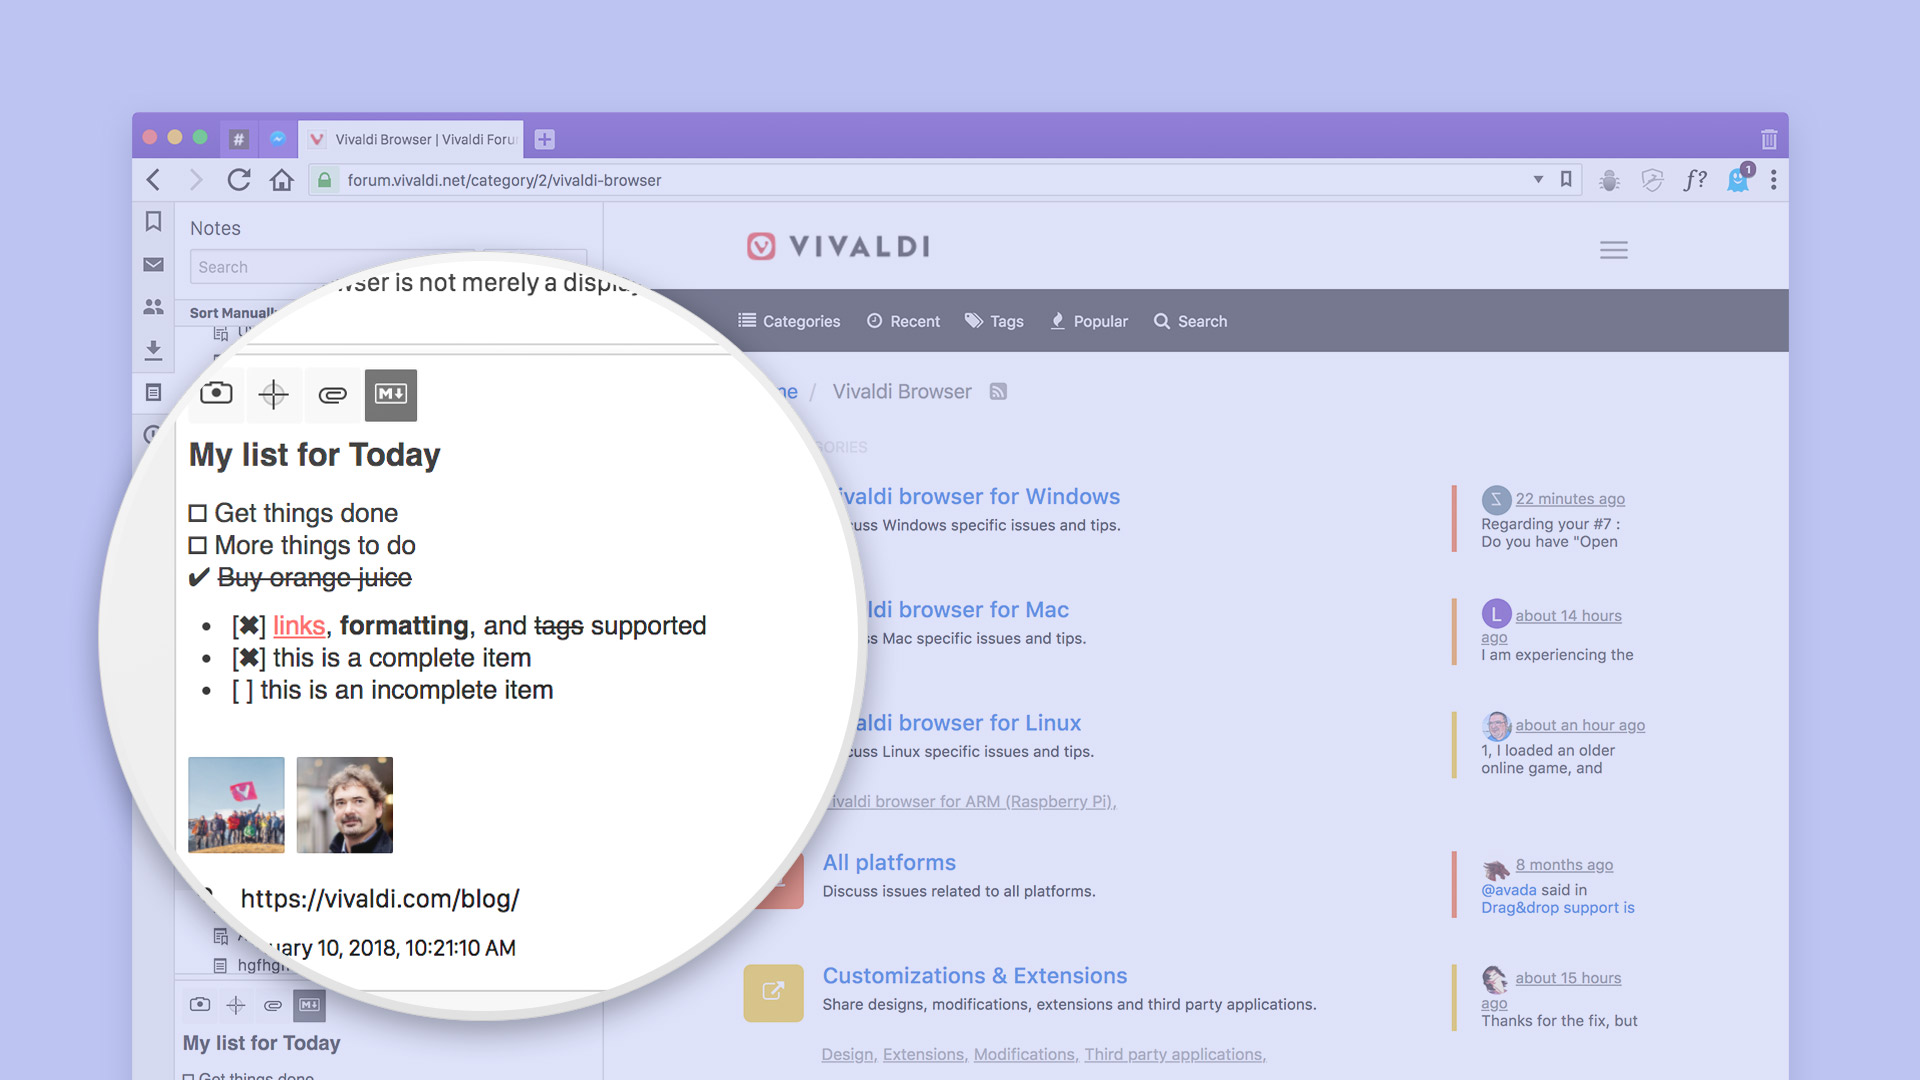Image resolution: width=1920 pixels, height=1080 pixels.
Task: Click the https://vivaldi.com/blog/ URL link
Action: [x=380, y=898]
